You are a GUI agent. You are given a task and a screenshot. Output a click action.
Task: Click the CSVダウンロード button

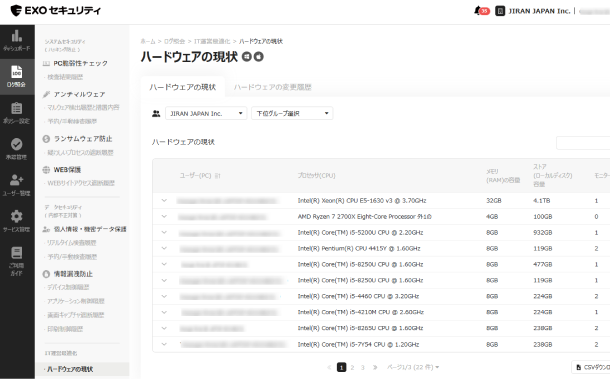point(591,367)
